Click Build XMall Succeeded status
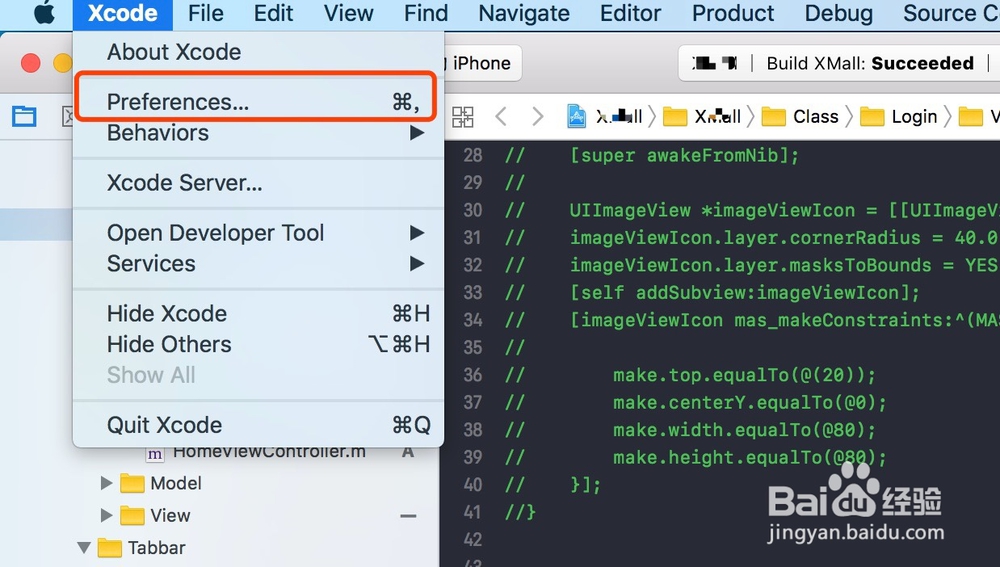Screen dimensions: 1000x567 [870, 63]
